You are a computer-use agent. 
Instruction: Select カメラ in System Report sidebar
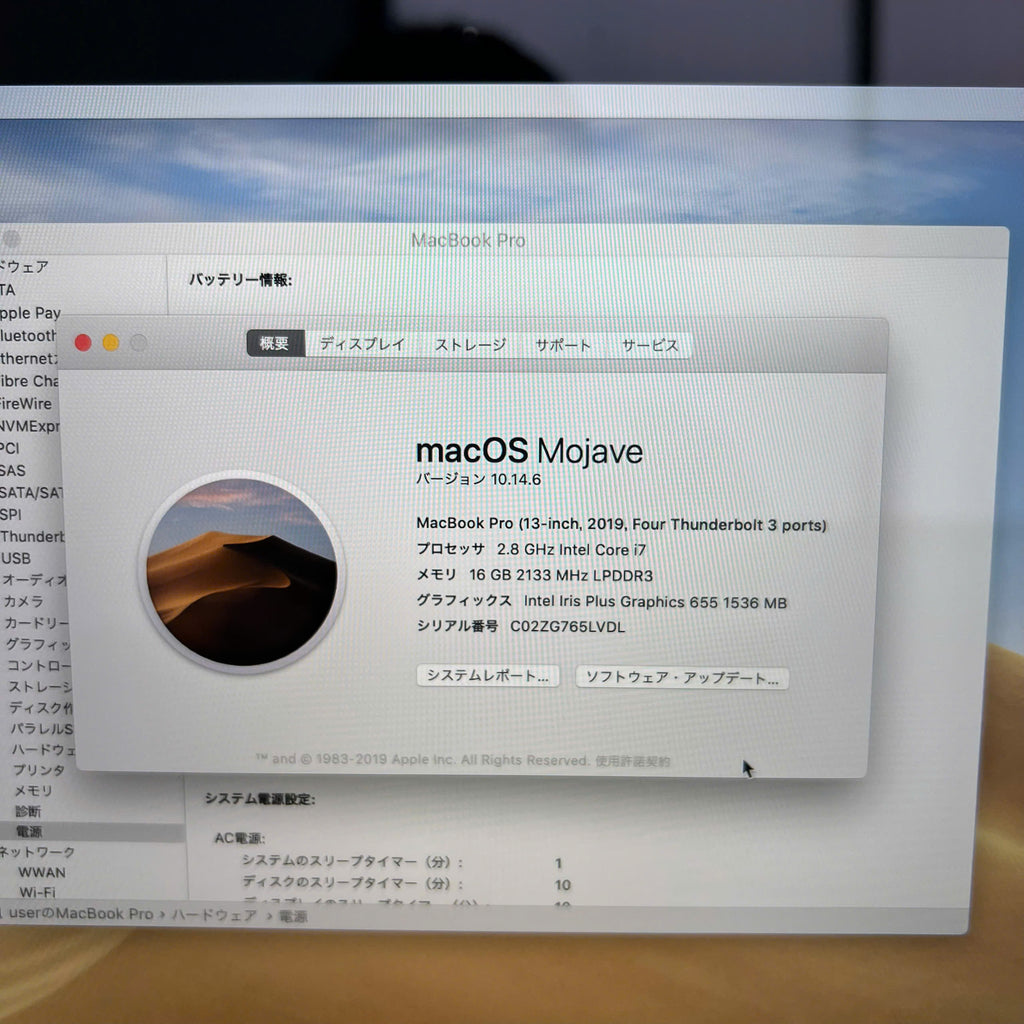click(24, 601)
